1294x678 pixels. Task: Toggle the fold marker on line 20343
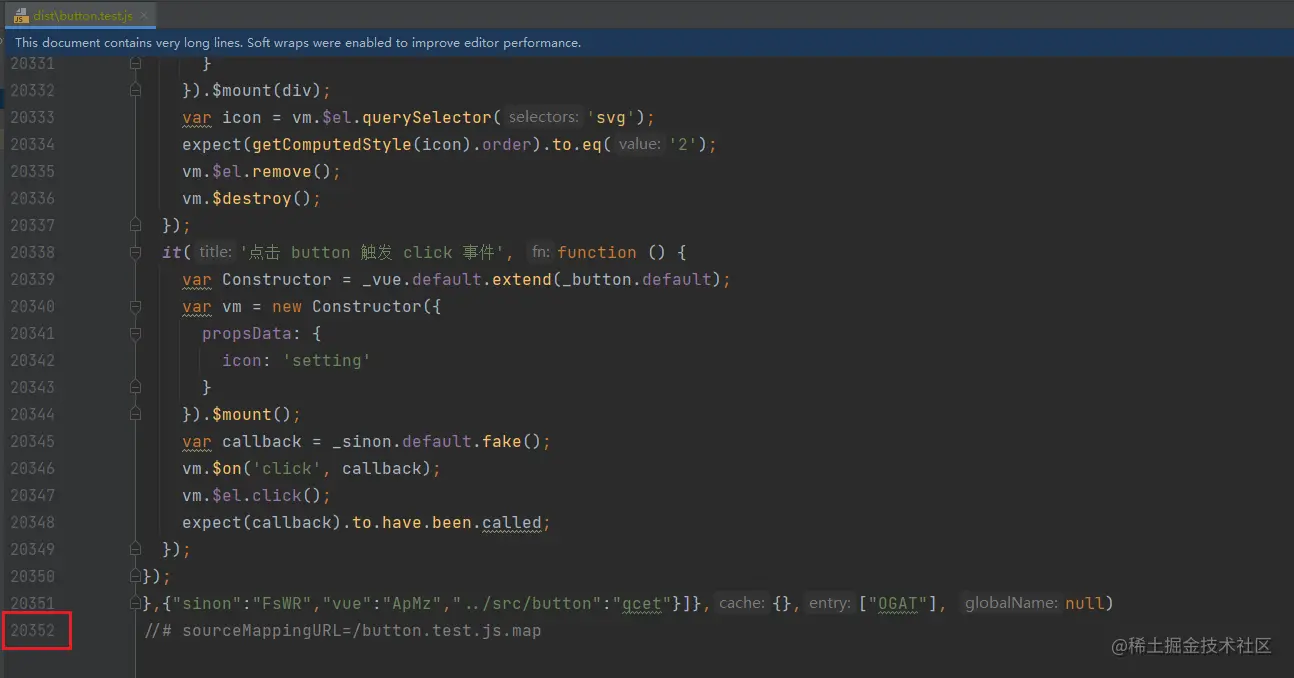coord(135,387)
